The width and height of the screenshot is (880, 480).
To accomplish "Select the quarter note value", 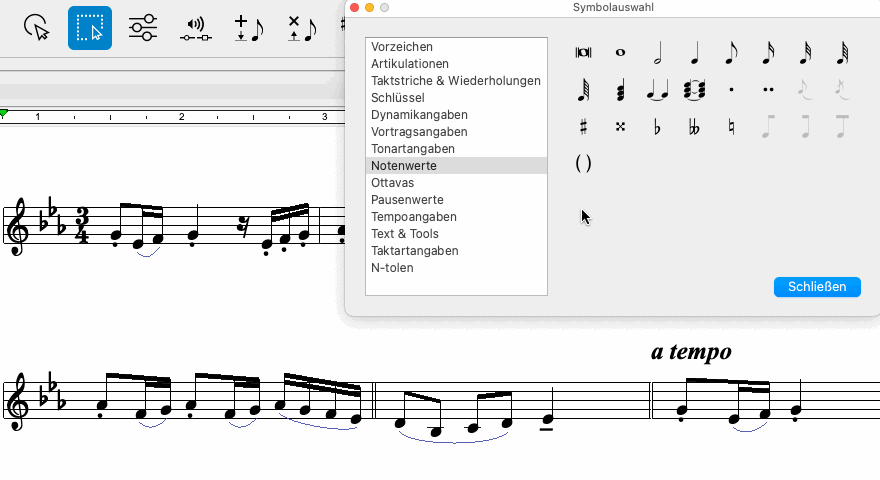I will pos(695,53).
